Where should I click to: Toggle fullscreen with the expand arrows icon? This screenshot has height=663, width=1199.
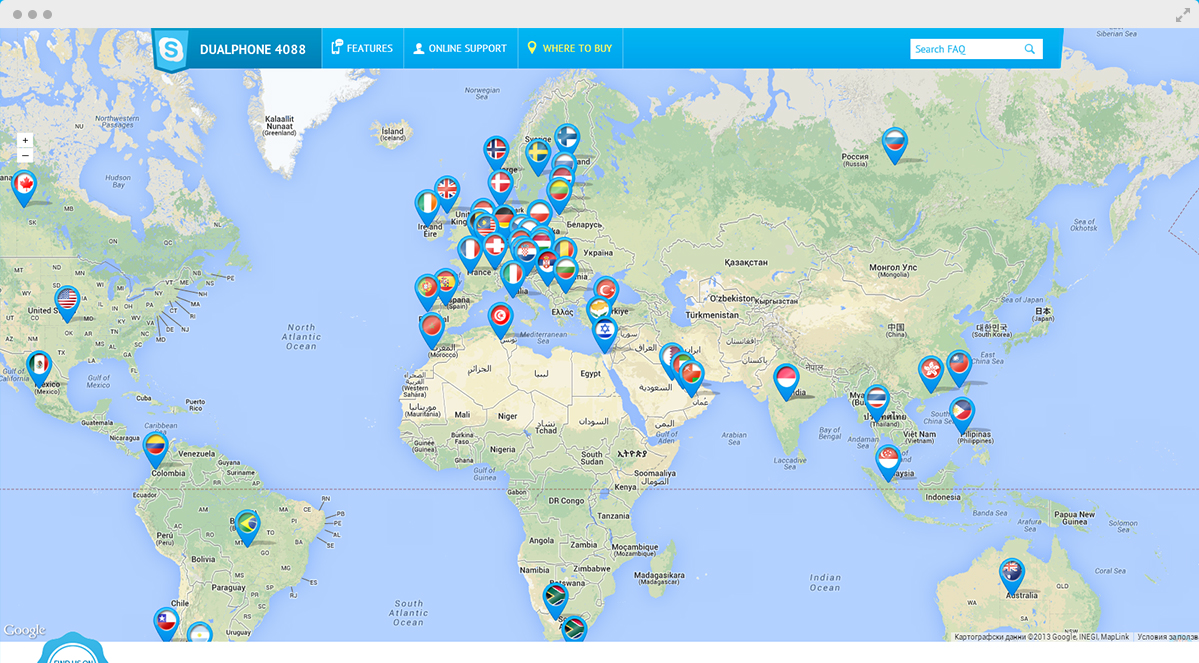click(1182, 15)
